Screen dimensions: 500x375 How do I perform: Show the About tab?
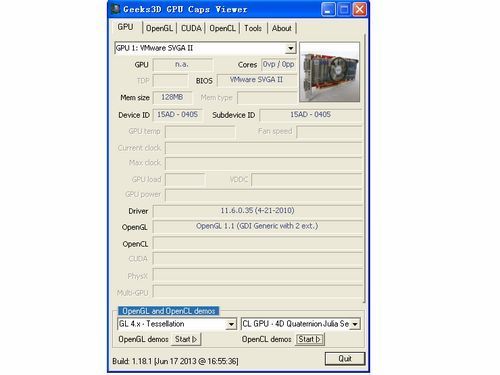coord(282,28)
